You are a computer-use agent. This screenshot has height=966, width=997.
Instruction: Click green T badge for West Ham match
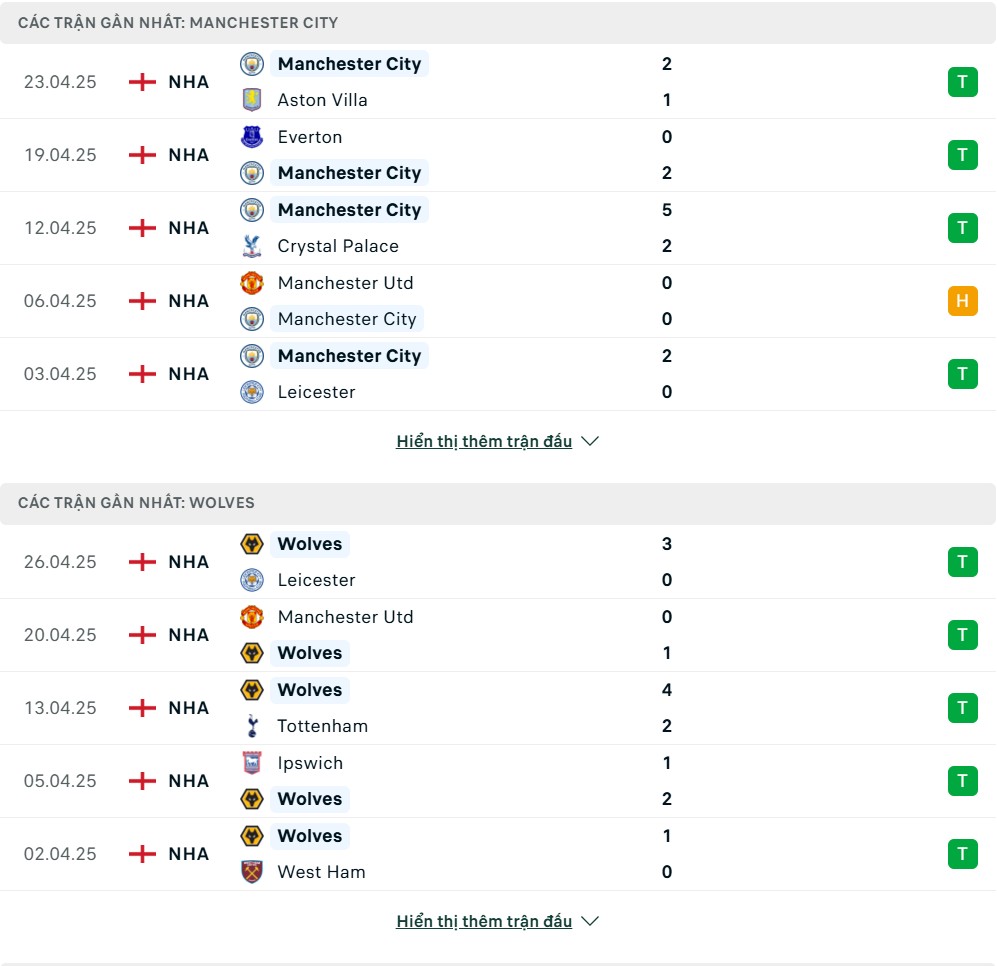tap(963, 853)
